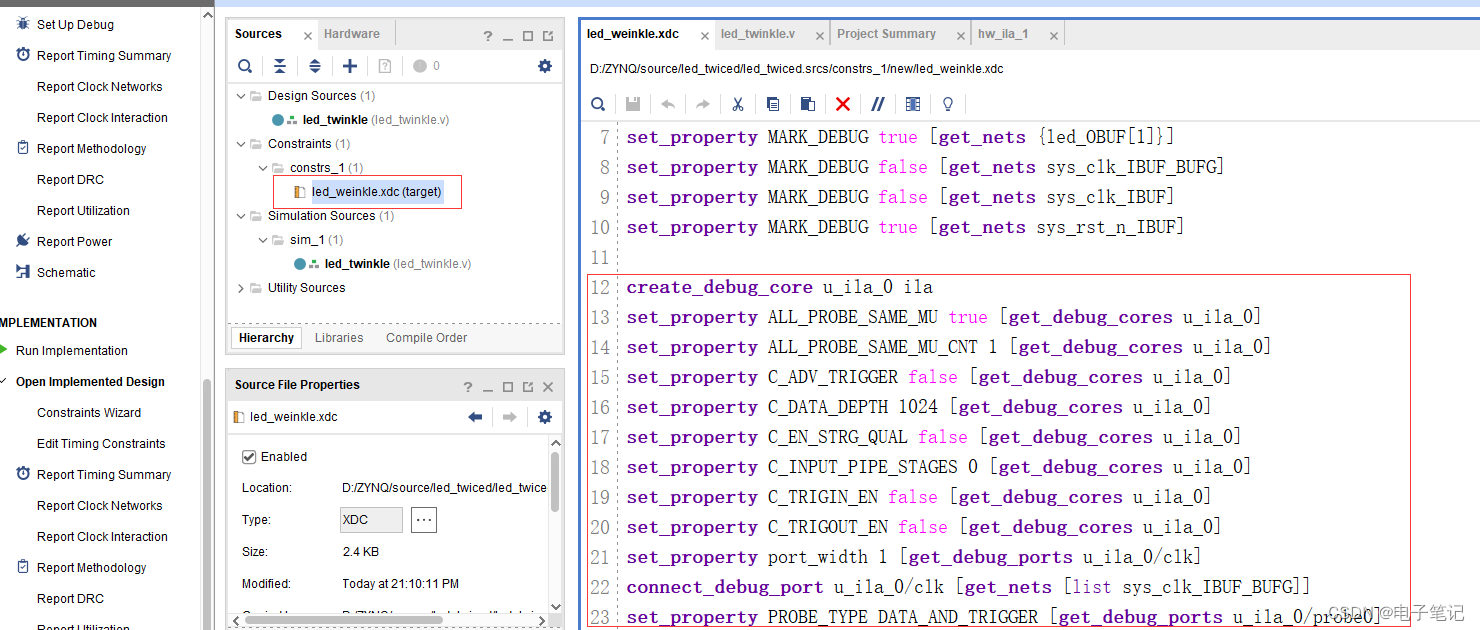Float the Sources panel

click(548, 36)
